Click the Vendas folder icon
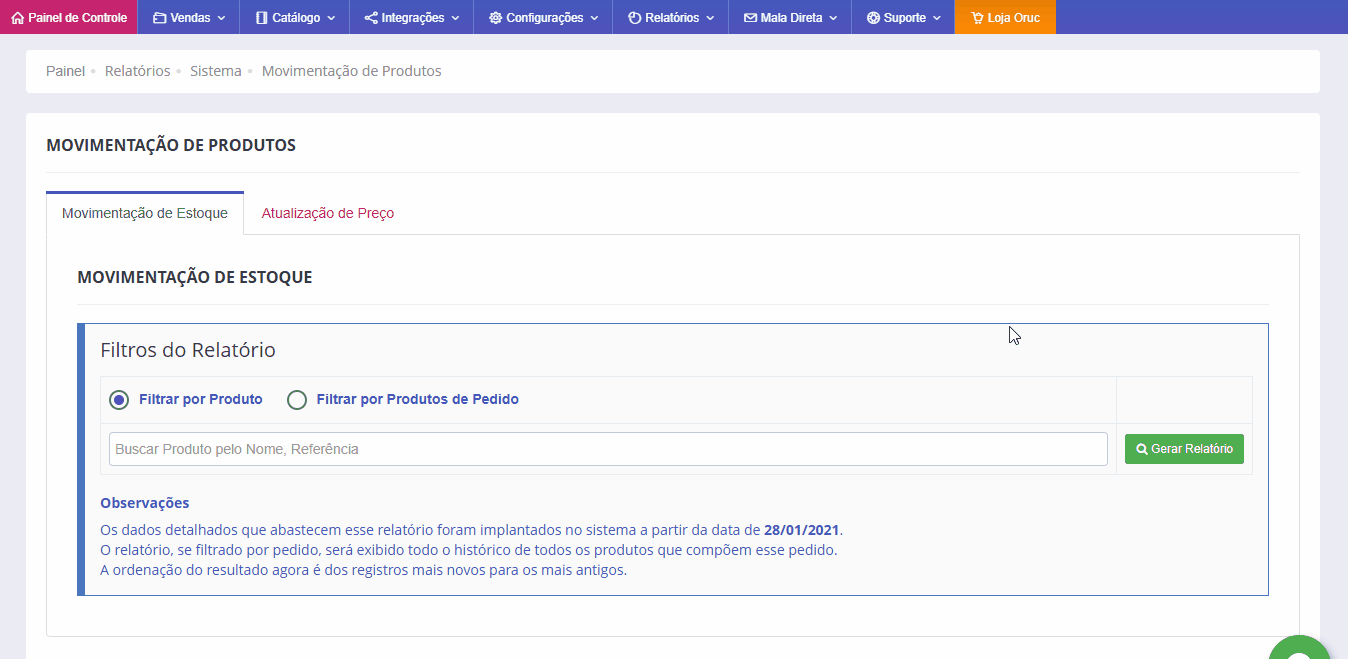This screenshot has height=659, width=1348. click(x=160, y=18)
